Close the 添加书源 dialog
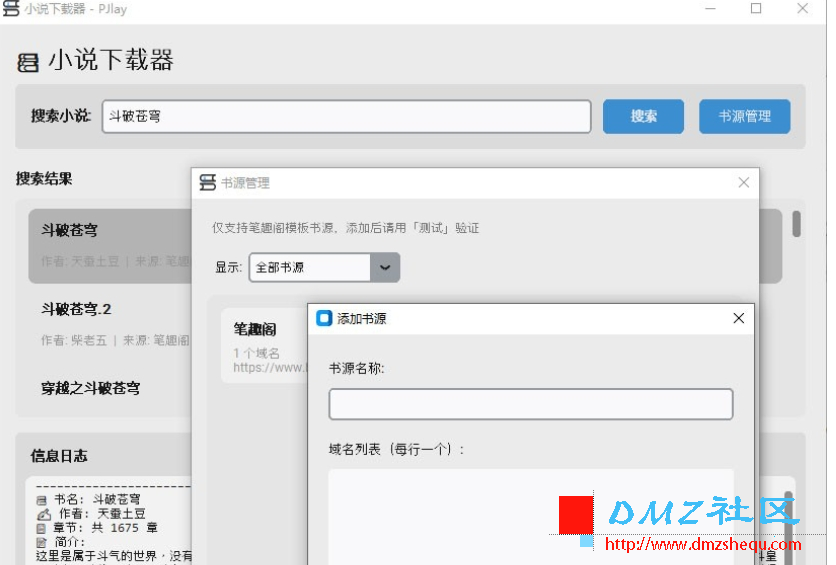The width and height of the screenshot is (836, 565). [x=738, y=318]
